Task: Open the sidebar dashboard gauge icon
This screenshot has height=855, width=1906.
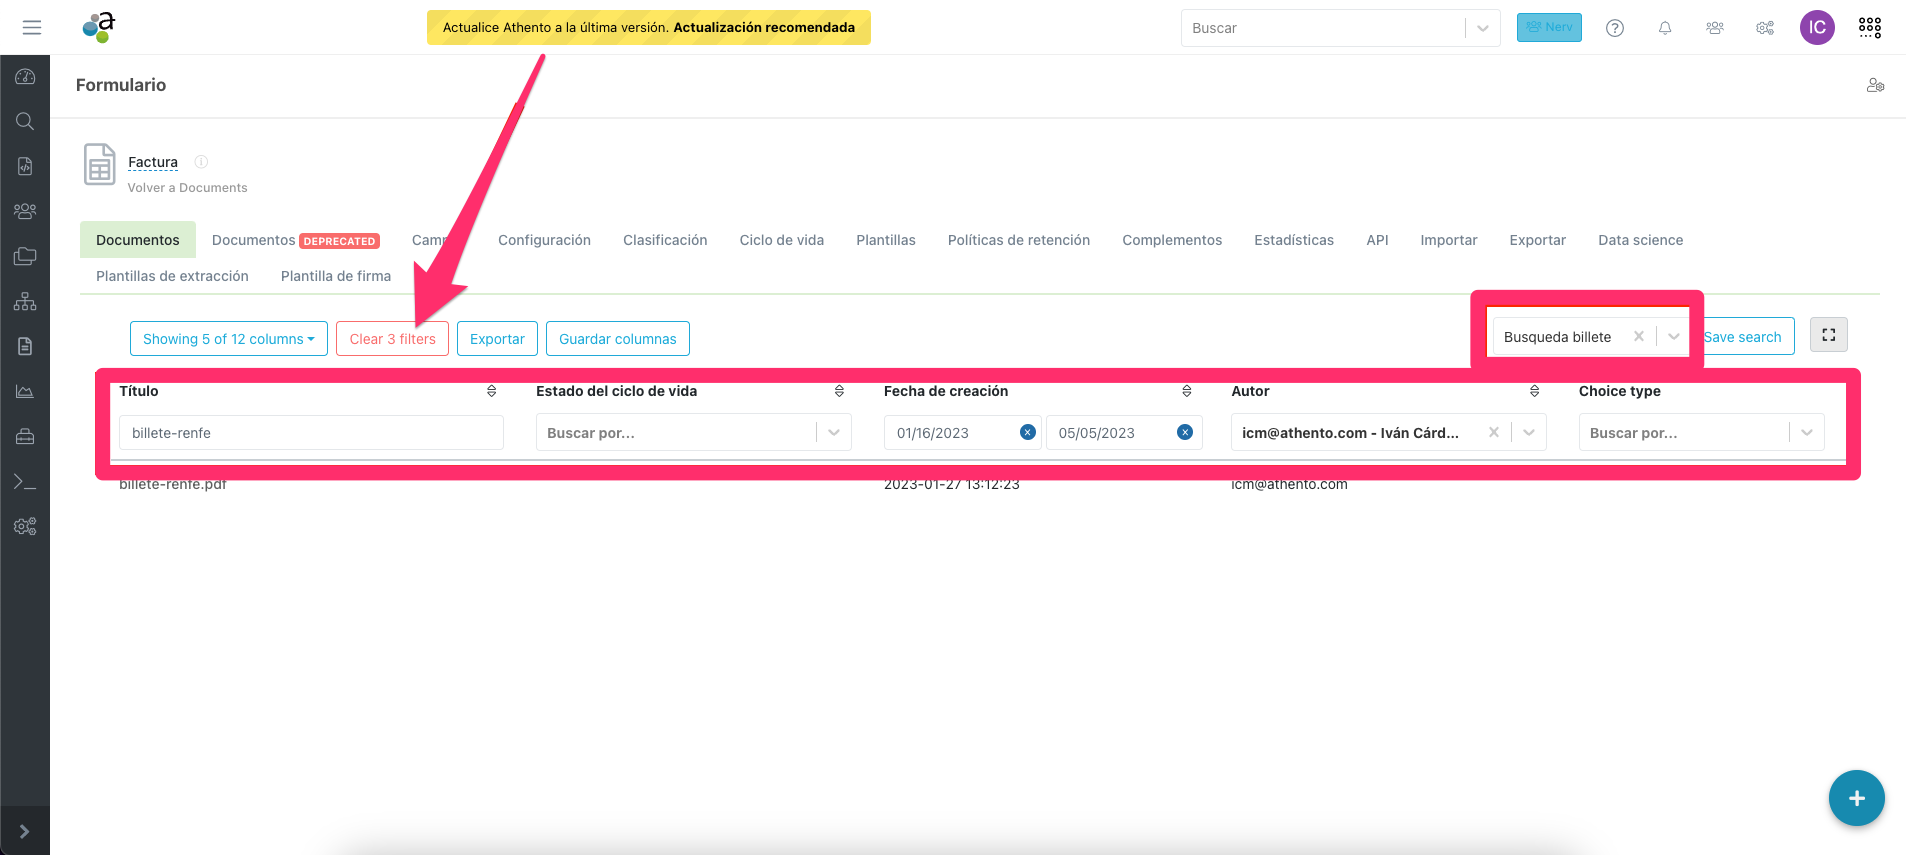Action: 25,77
